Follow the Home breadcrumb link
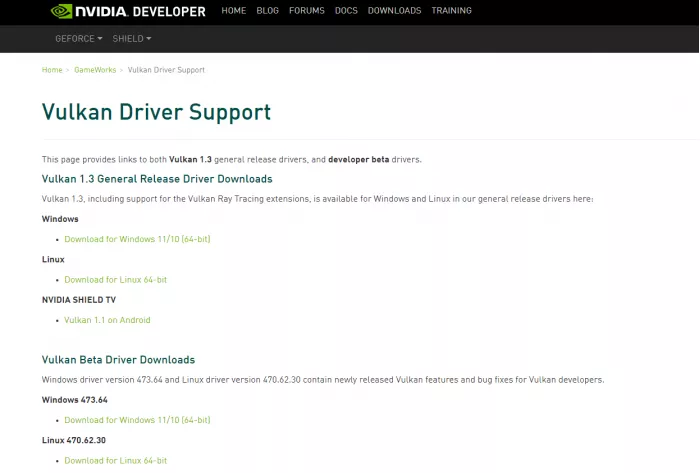This screenshot has width=700, height=473. tap(52, 70)
